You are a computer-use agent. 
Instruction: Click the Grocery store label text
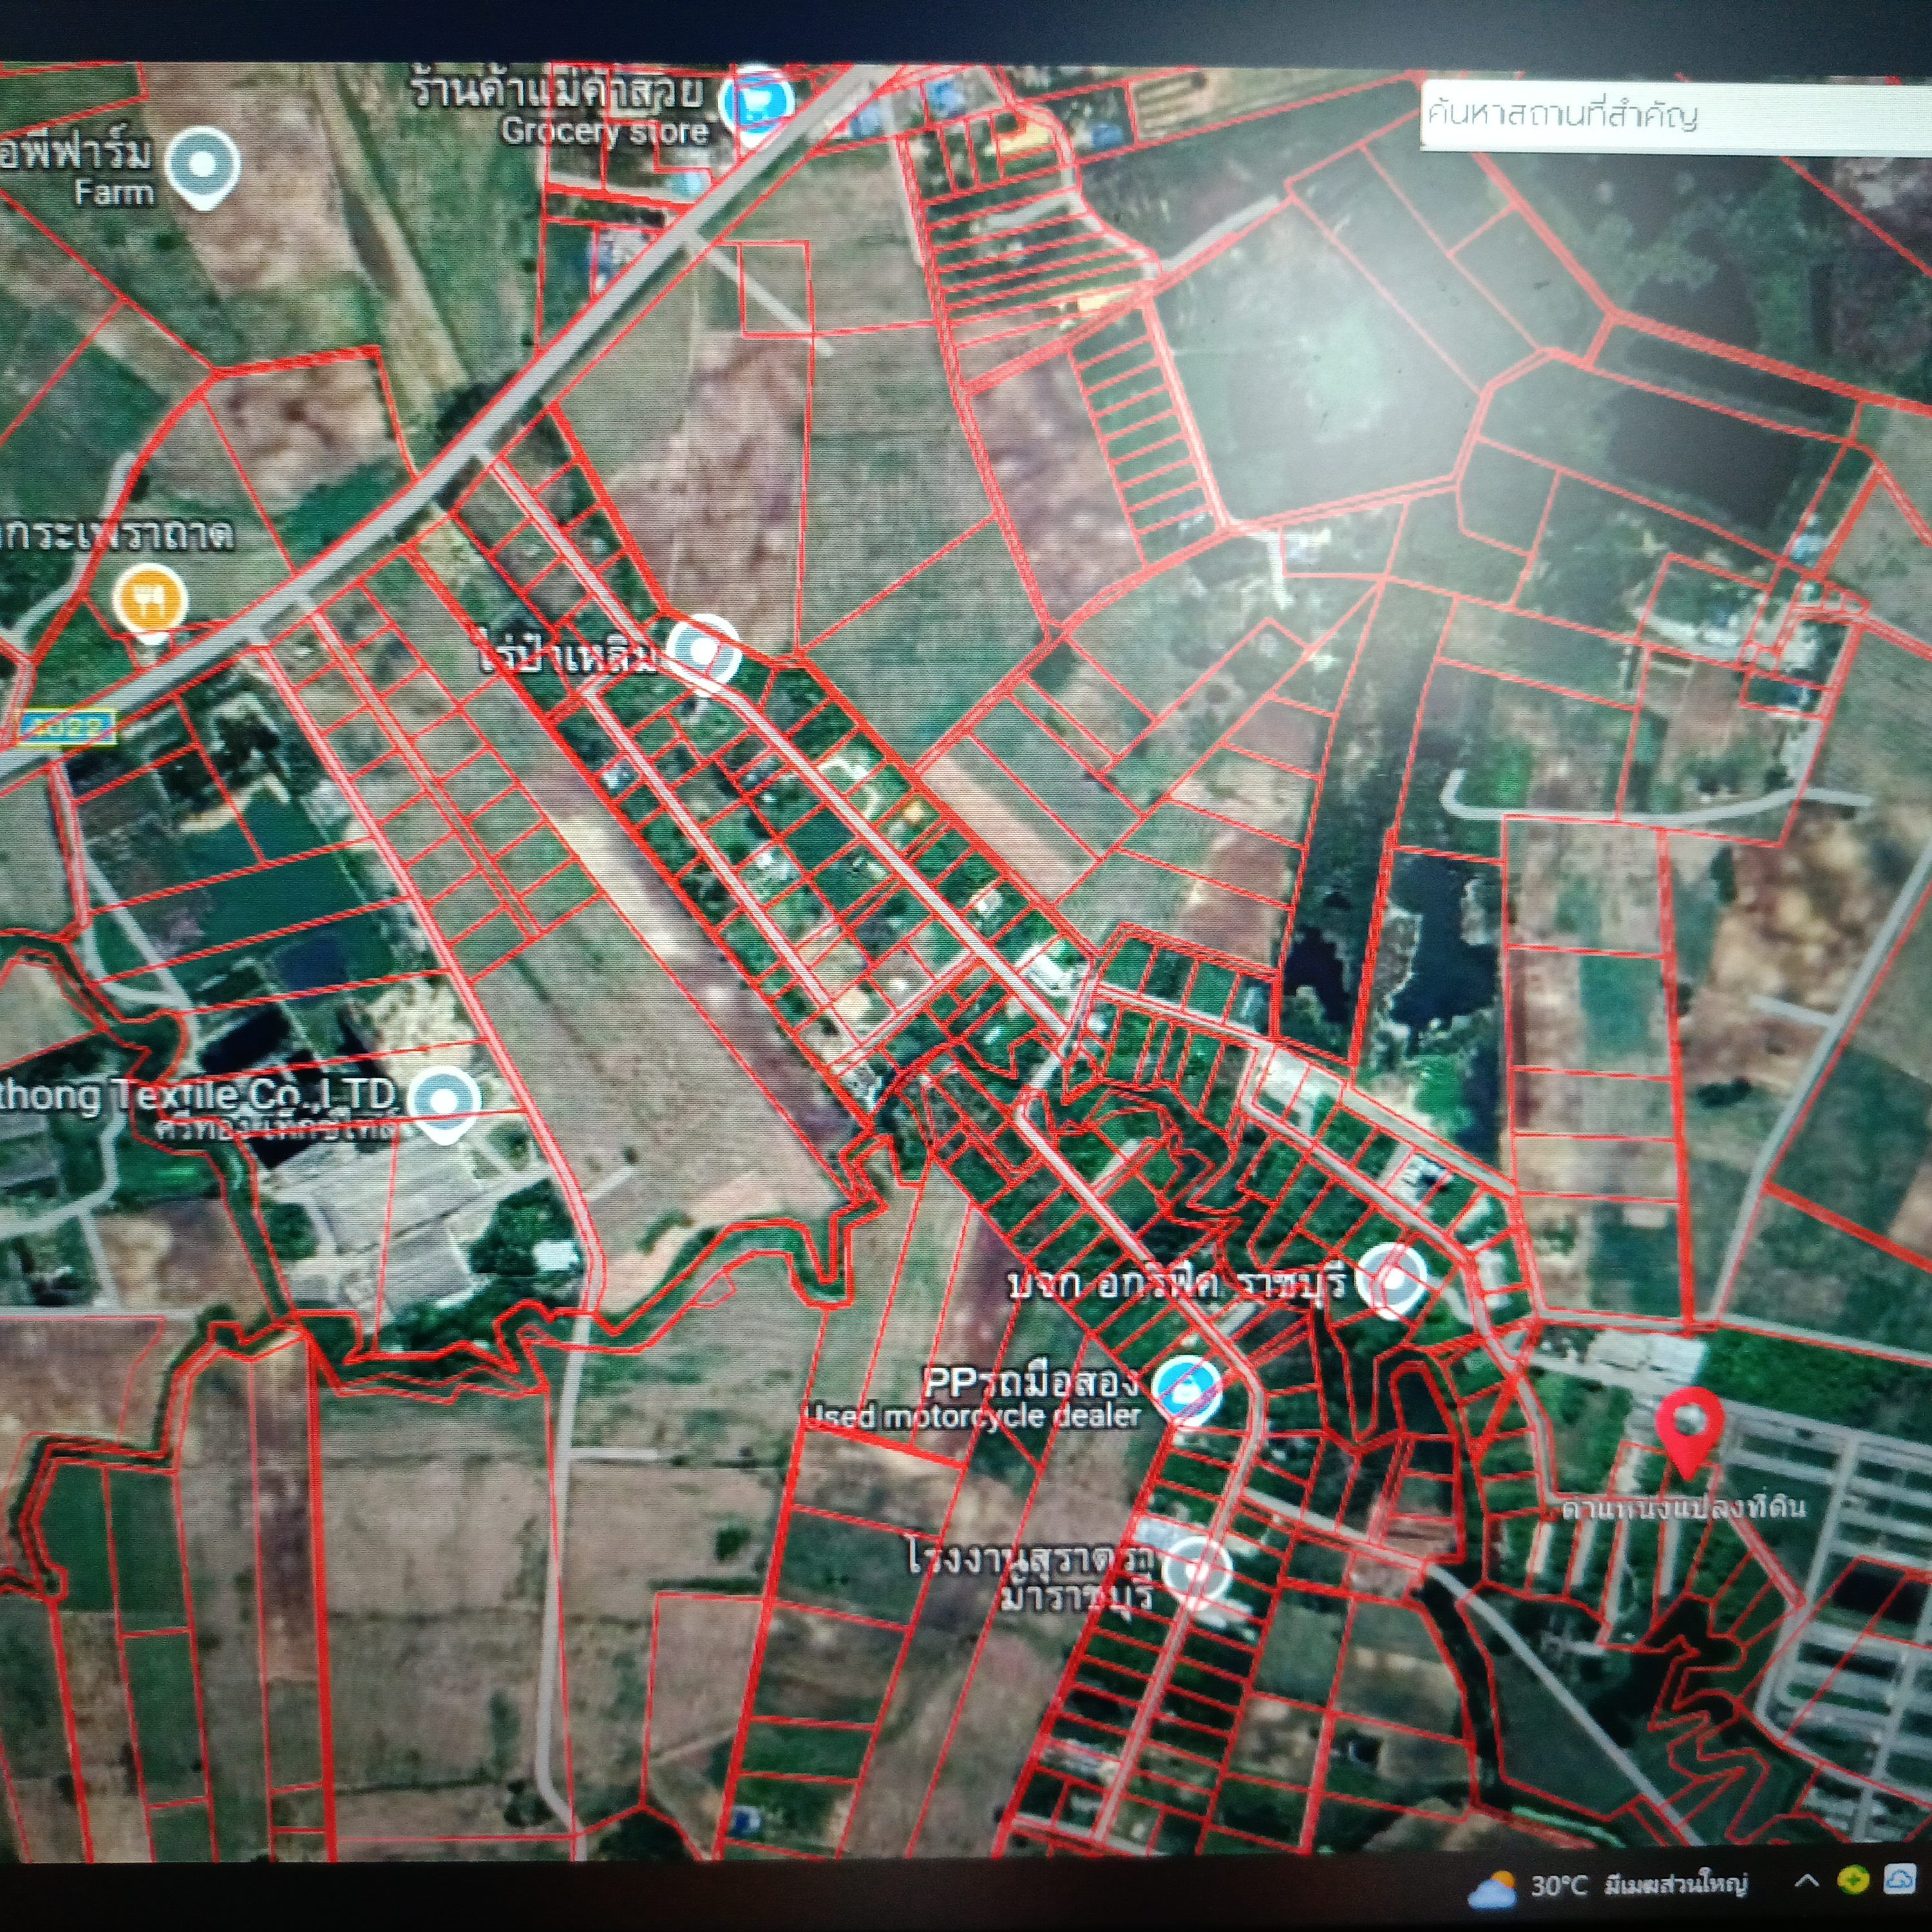tap(605, 132)
